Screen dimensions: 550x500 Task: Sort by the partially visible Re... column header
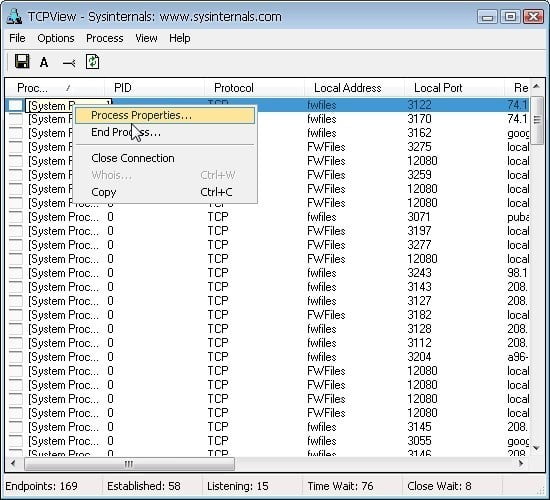coord(517,88)
